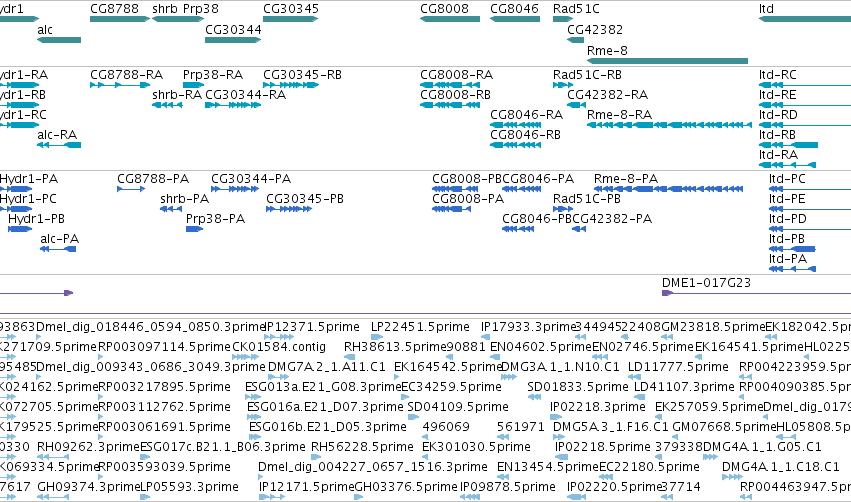Select the CG8008 gene label
Image resolution: width=851 pixels, height=502 pixels.
coord(444,9)
